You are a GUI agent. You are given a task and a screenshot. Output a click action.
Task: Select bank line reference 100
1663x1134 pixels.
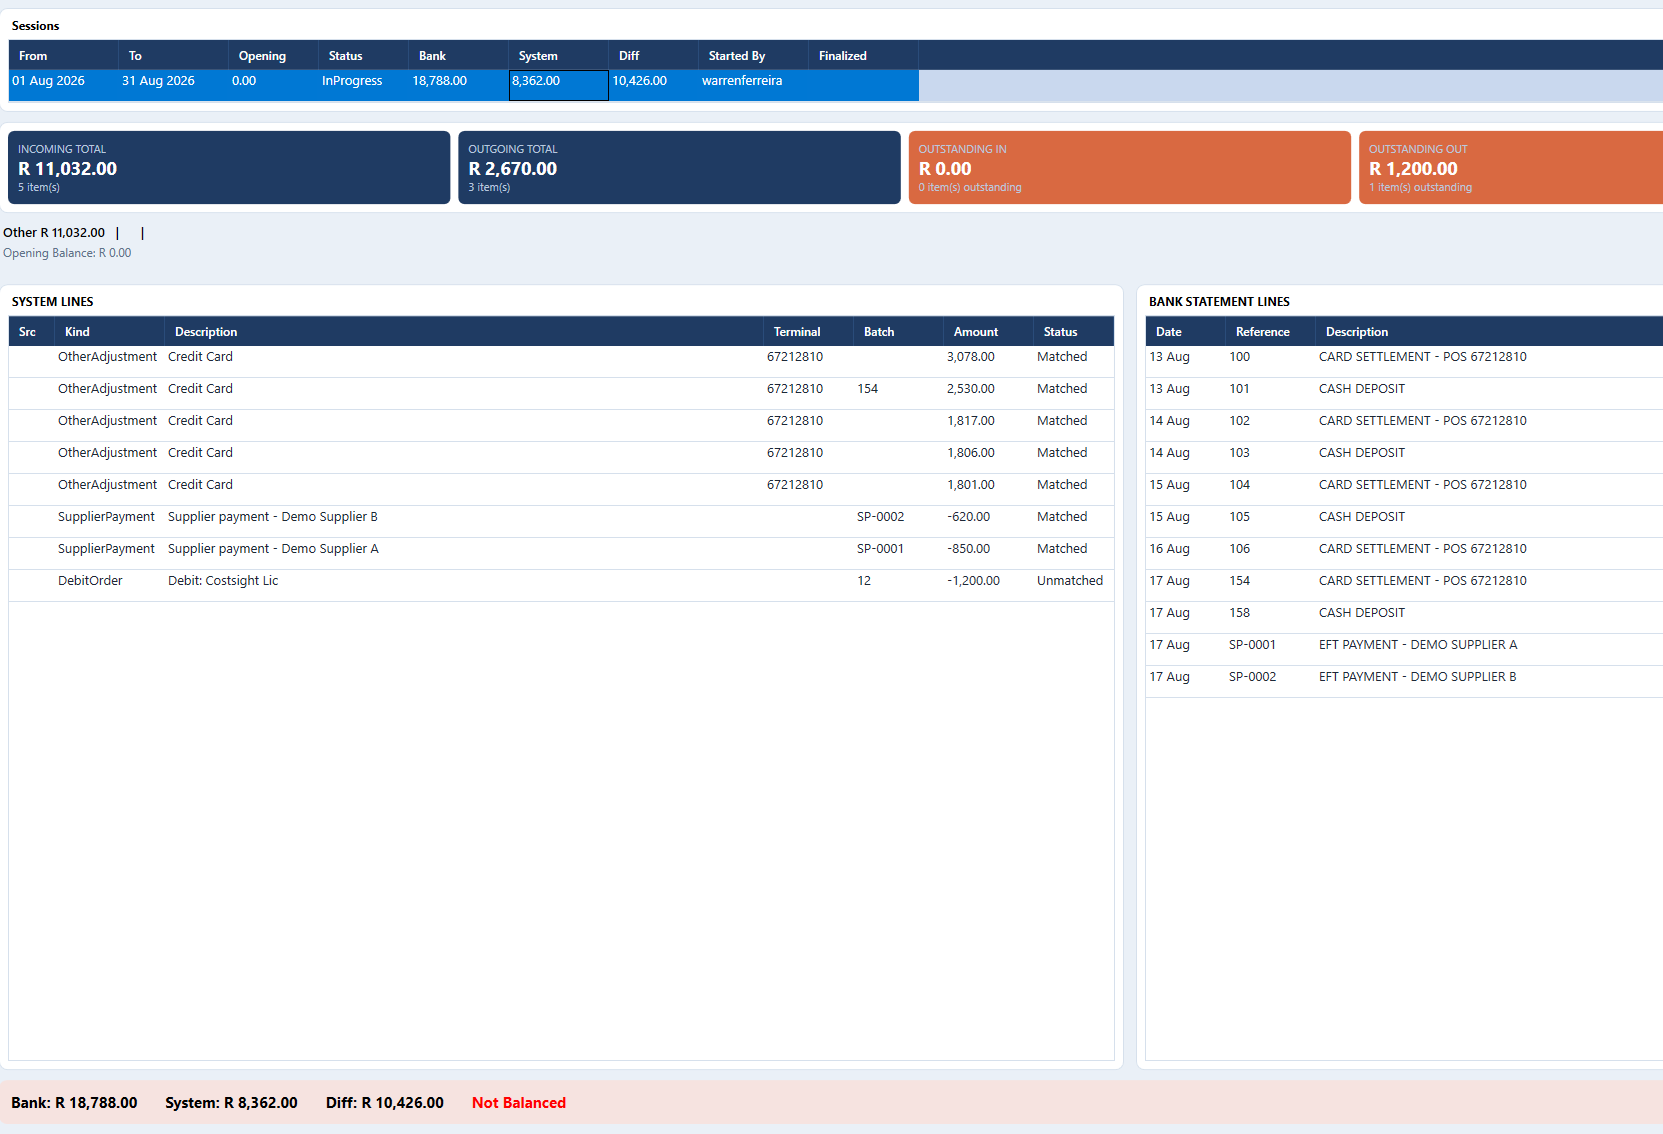tap(1404, 362)
